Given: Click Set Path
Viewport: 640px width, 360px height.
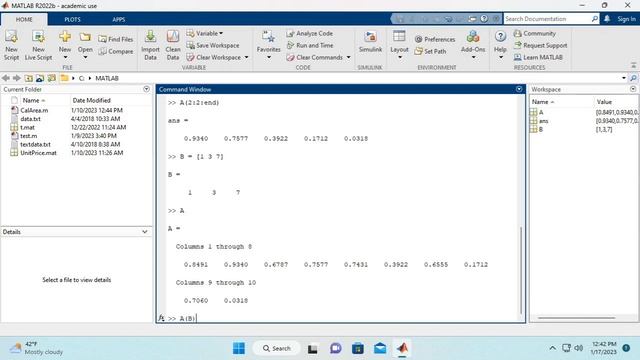Looking at the screenshot, I should coord(430,51).
